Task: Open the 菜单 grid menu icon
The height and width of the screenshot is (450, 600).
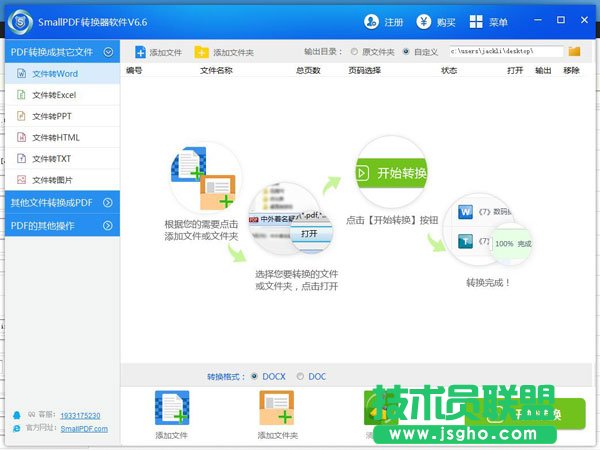Action: (x=476, y=22)
